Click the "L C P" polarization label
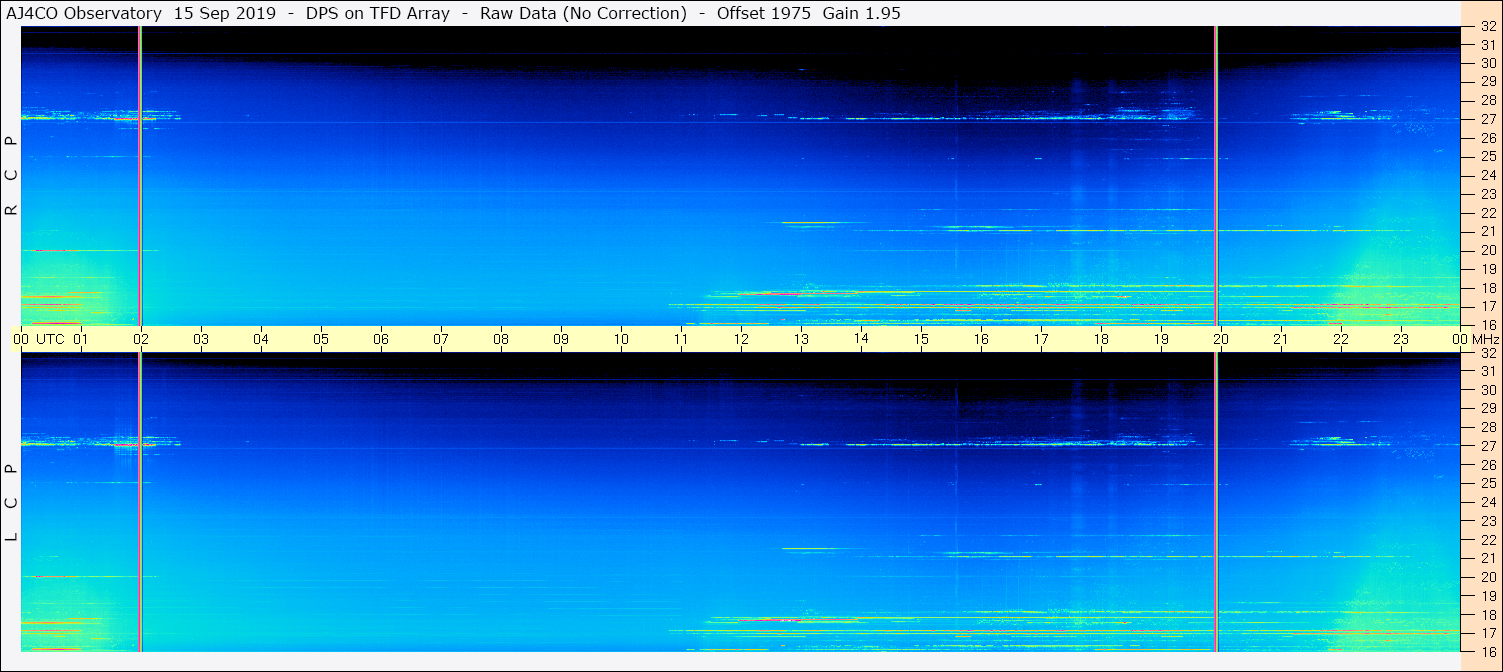This screenshot has width=1503, height=672. tap(12, 503)
